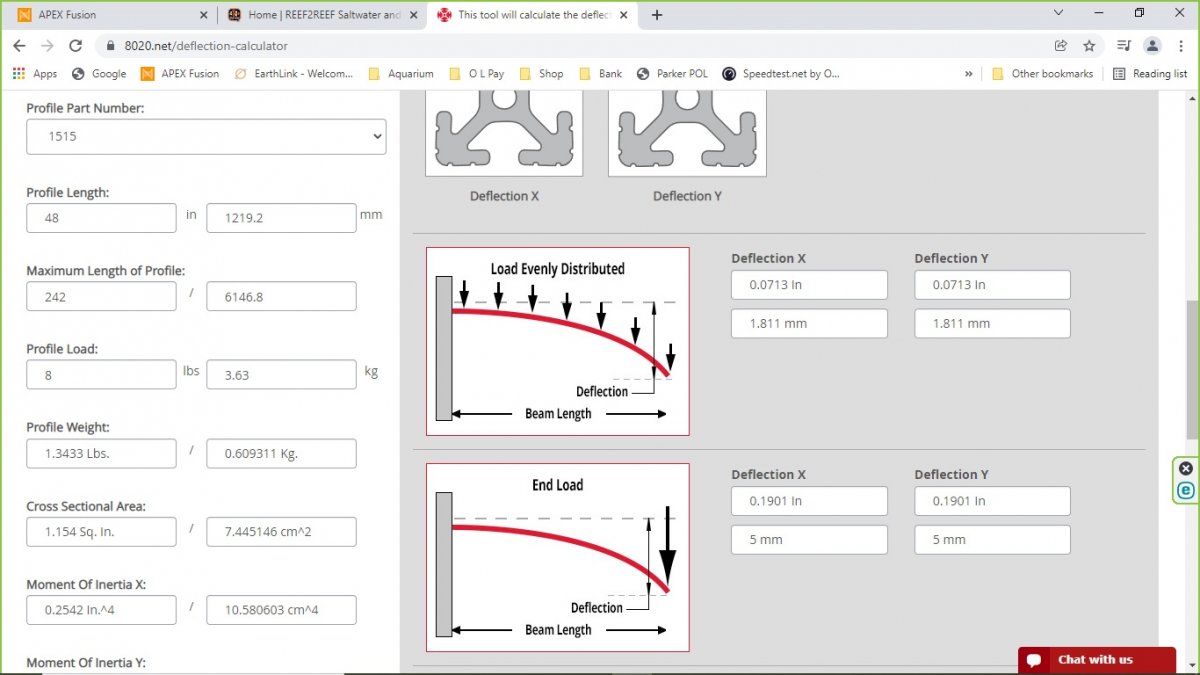Open the Other bookmarks folder
The width and height of the screenshot is (1200, 675).
(1042, 74)
